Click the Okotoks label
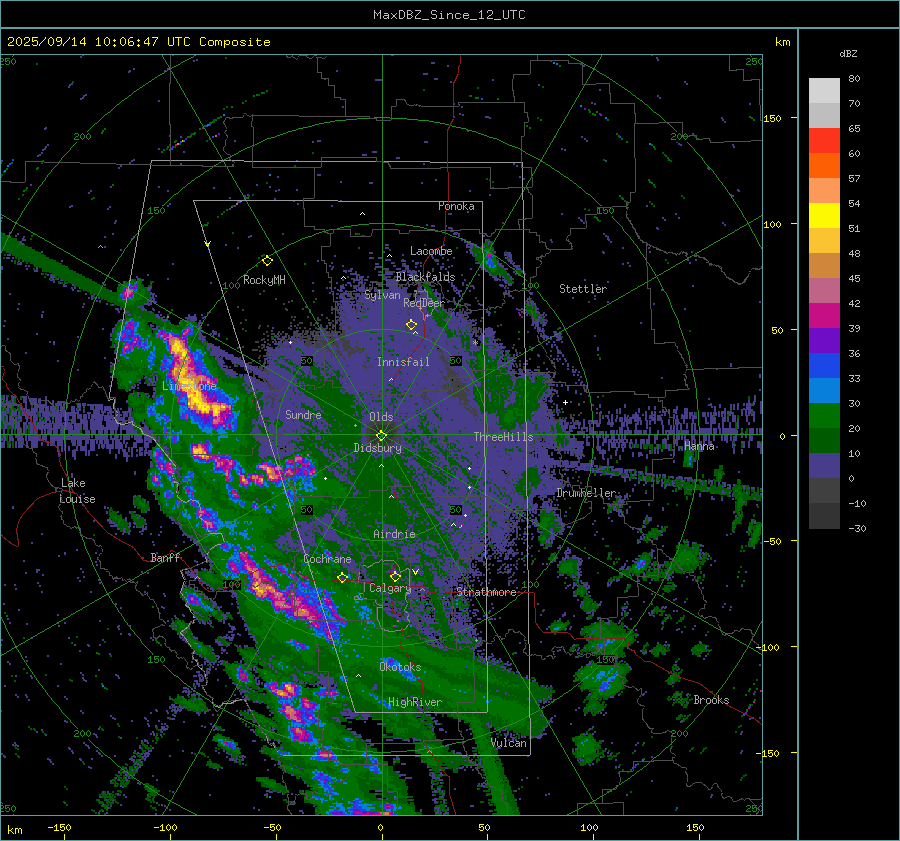The height and width of the screenshot is (841, 900). [400, 667]
